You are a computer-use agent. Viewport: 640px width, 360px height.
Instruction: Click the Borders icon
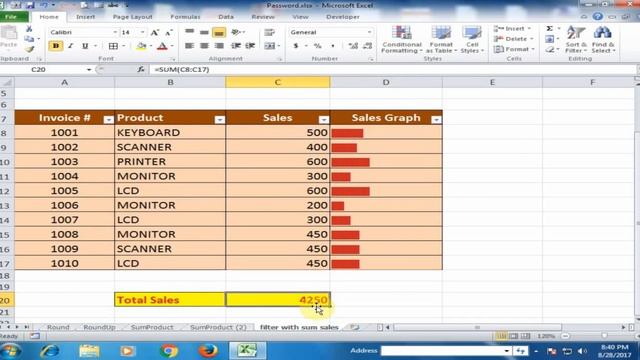[113, 46]
